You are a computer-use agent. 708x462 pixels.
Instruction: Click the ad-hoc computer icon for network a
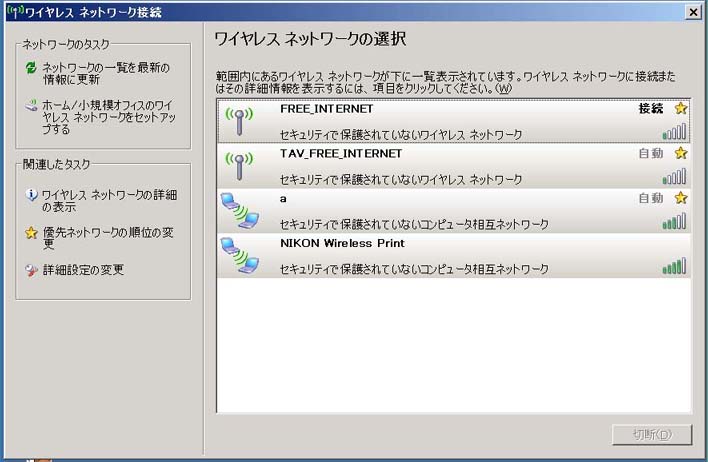tap(239, 210)
